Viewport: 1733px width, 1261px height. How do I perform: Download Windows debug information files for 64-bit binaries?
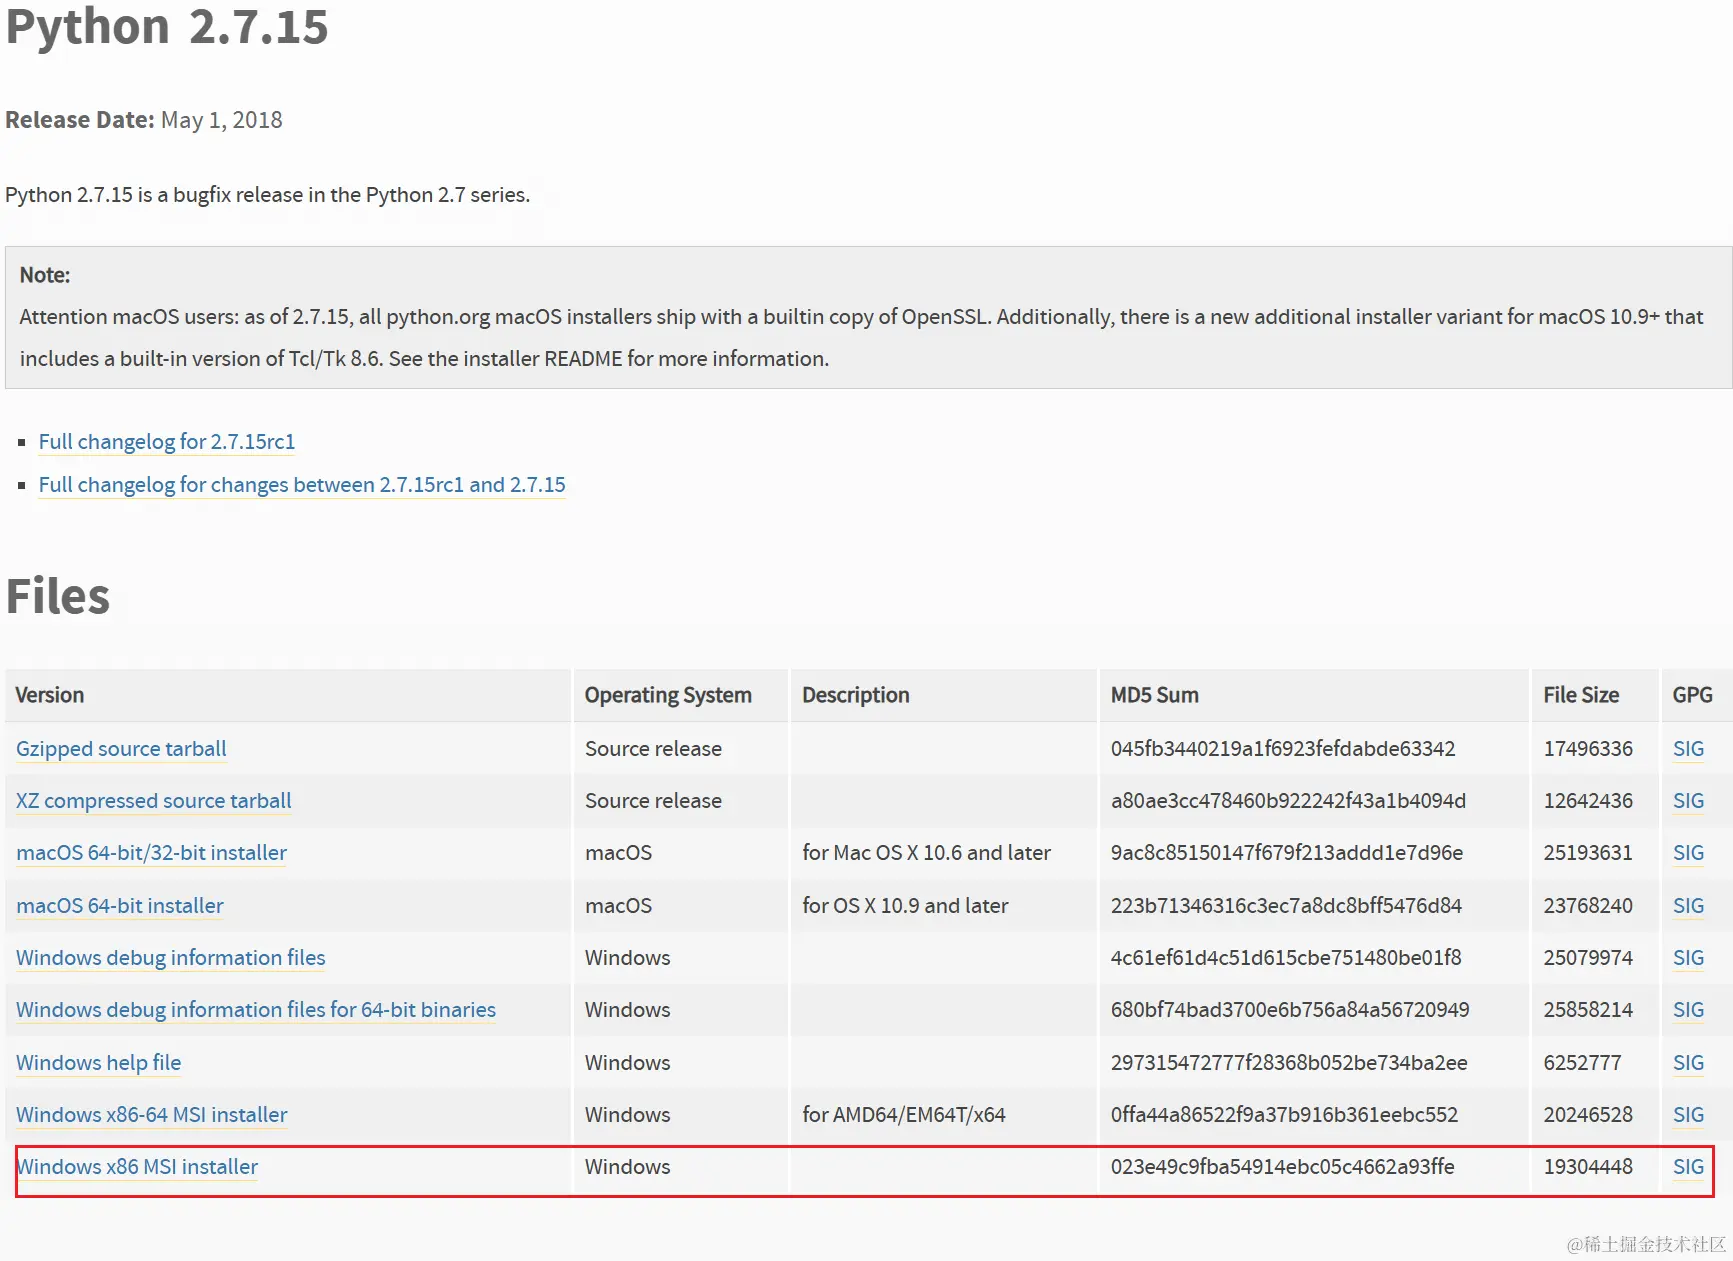(x=255, y=1009)
